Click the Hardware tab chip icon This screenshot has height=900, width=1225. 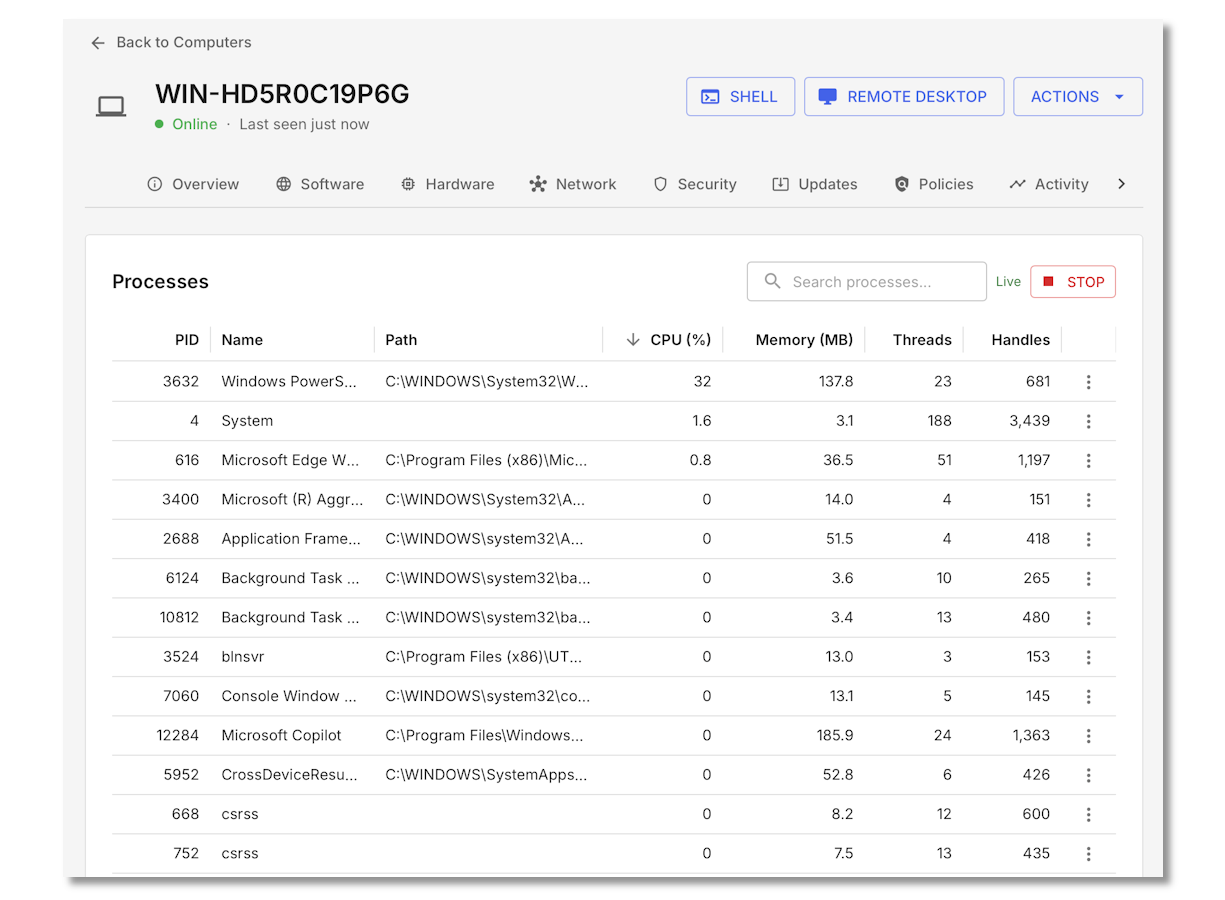click(x=408, y=184)
